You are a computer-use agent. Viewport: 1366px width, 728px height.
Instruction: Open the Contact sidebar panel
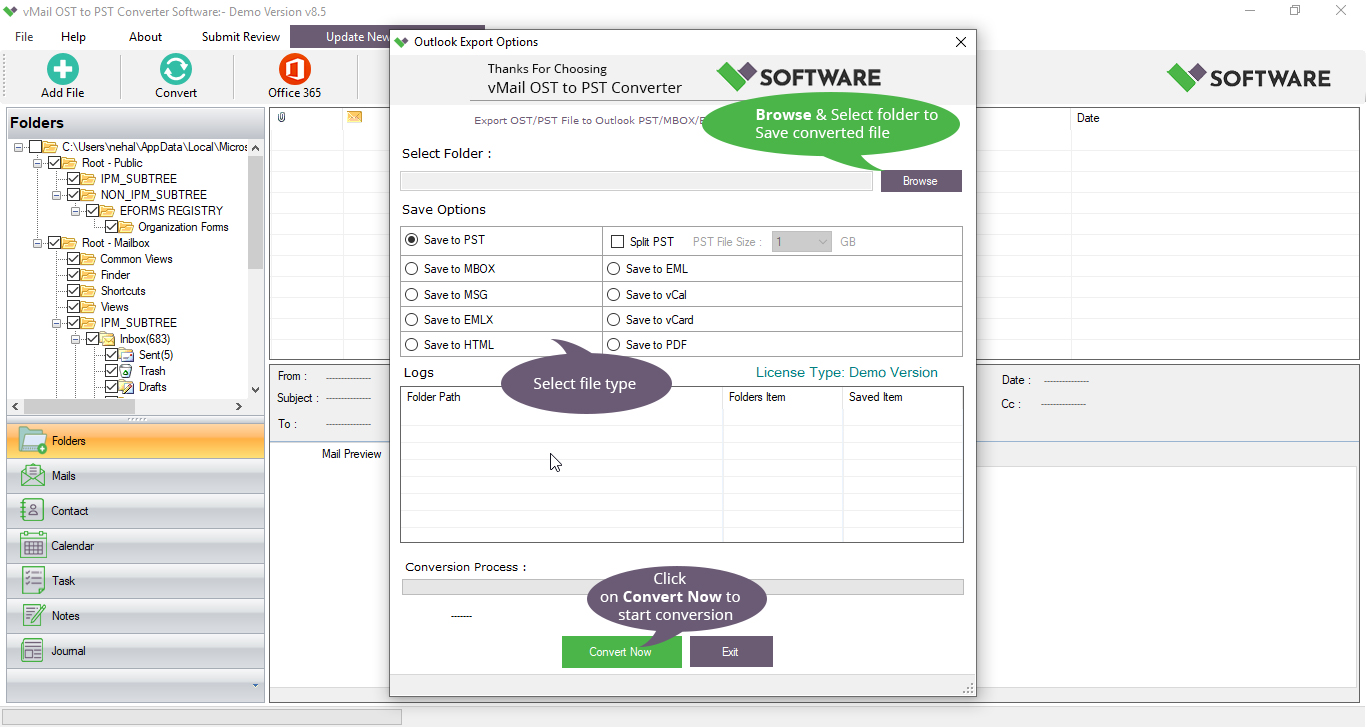(135, 511)
